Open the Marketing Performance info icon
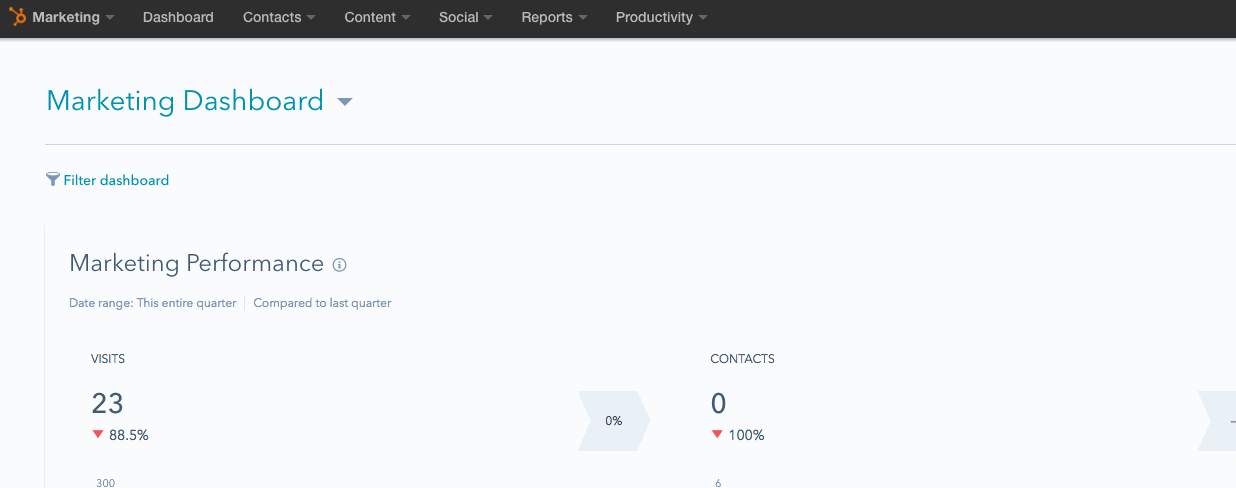The width and height of the screenshot is (1236, 488). (339, 265)
